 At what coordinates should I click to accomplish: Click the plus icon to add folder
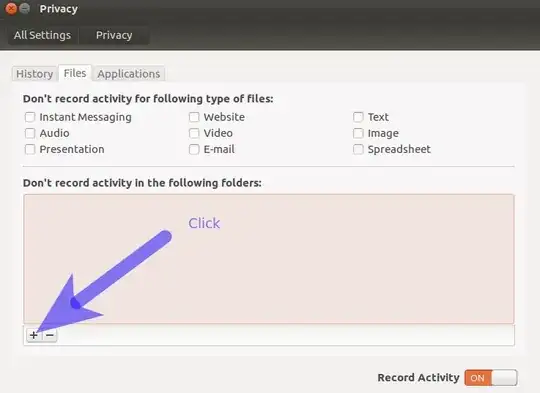(34, 335)
